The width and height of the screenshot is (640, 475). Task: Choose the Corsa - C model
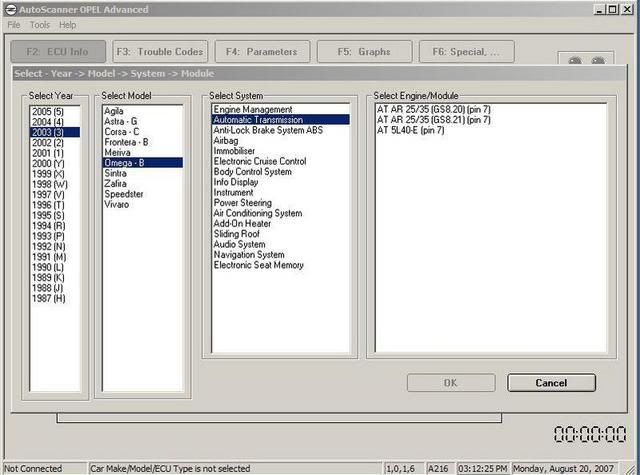tap(142, 132)
